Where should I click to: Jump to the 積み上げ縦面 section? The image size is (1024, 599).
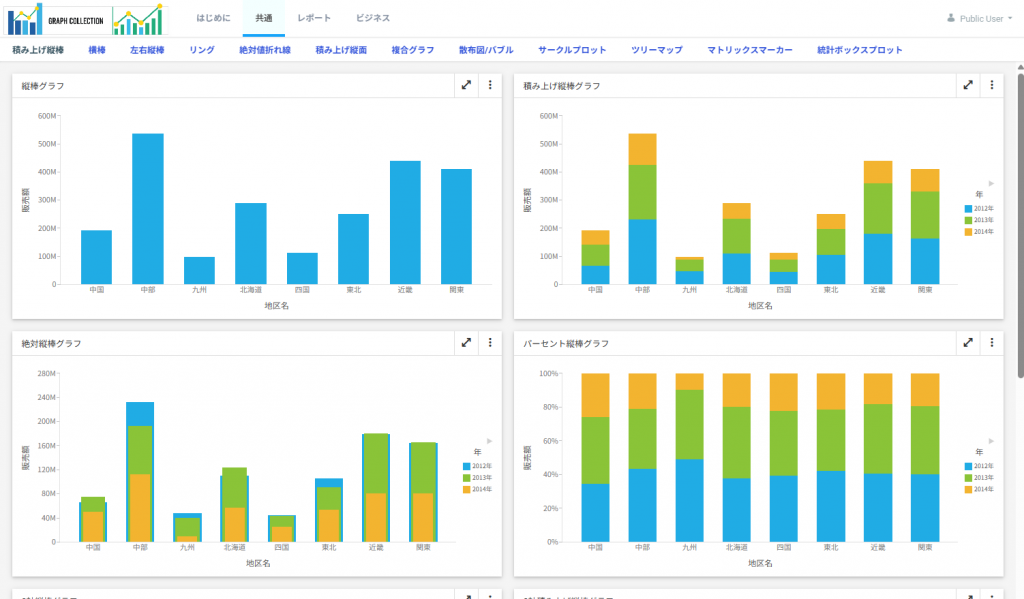point(341,50)
